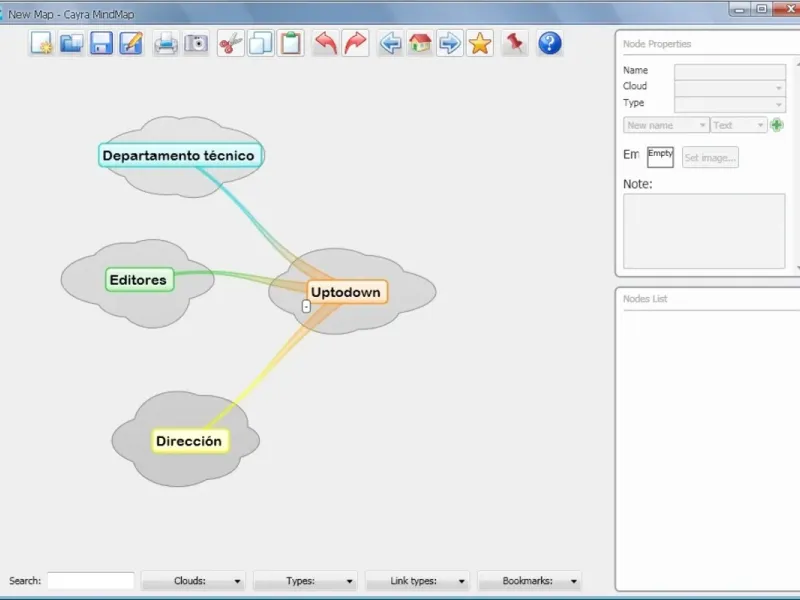Viewport: 800px width, 600px height.
Task: Collapse the Uptodown node with its minus toggle
Action: [306, 306]
